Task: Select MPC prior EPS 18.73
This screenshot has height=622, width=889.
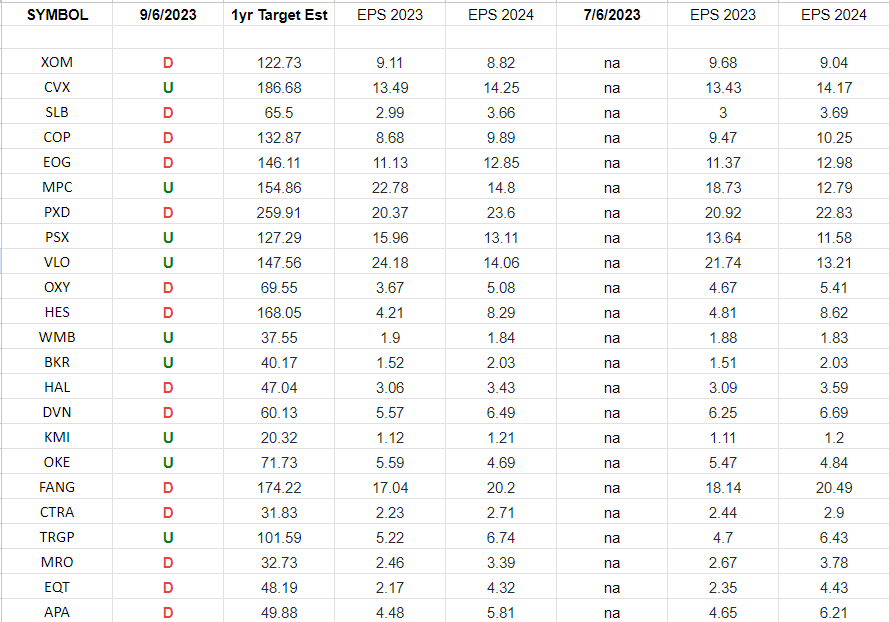Action: coord(723,187)
